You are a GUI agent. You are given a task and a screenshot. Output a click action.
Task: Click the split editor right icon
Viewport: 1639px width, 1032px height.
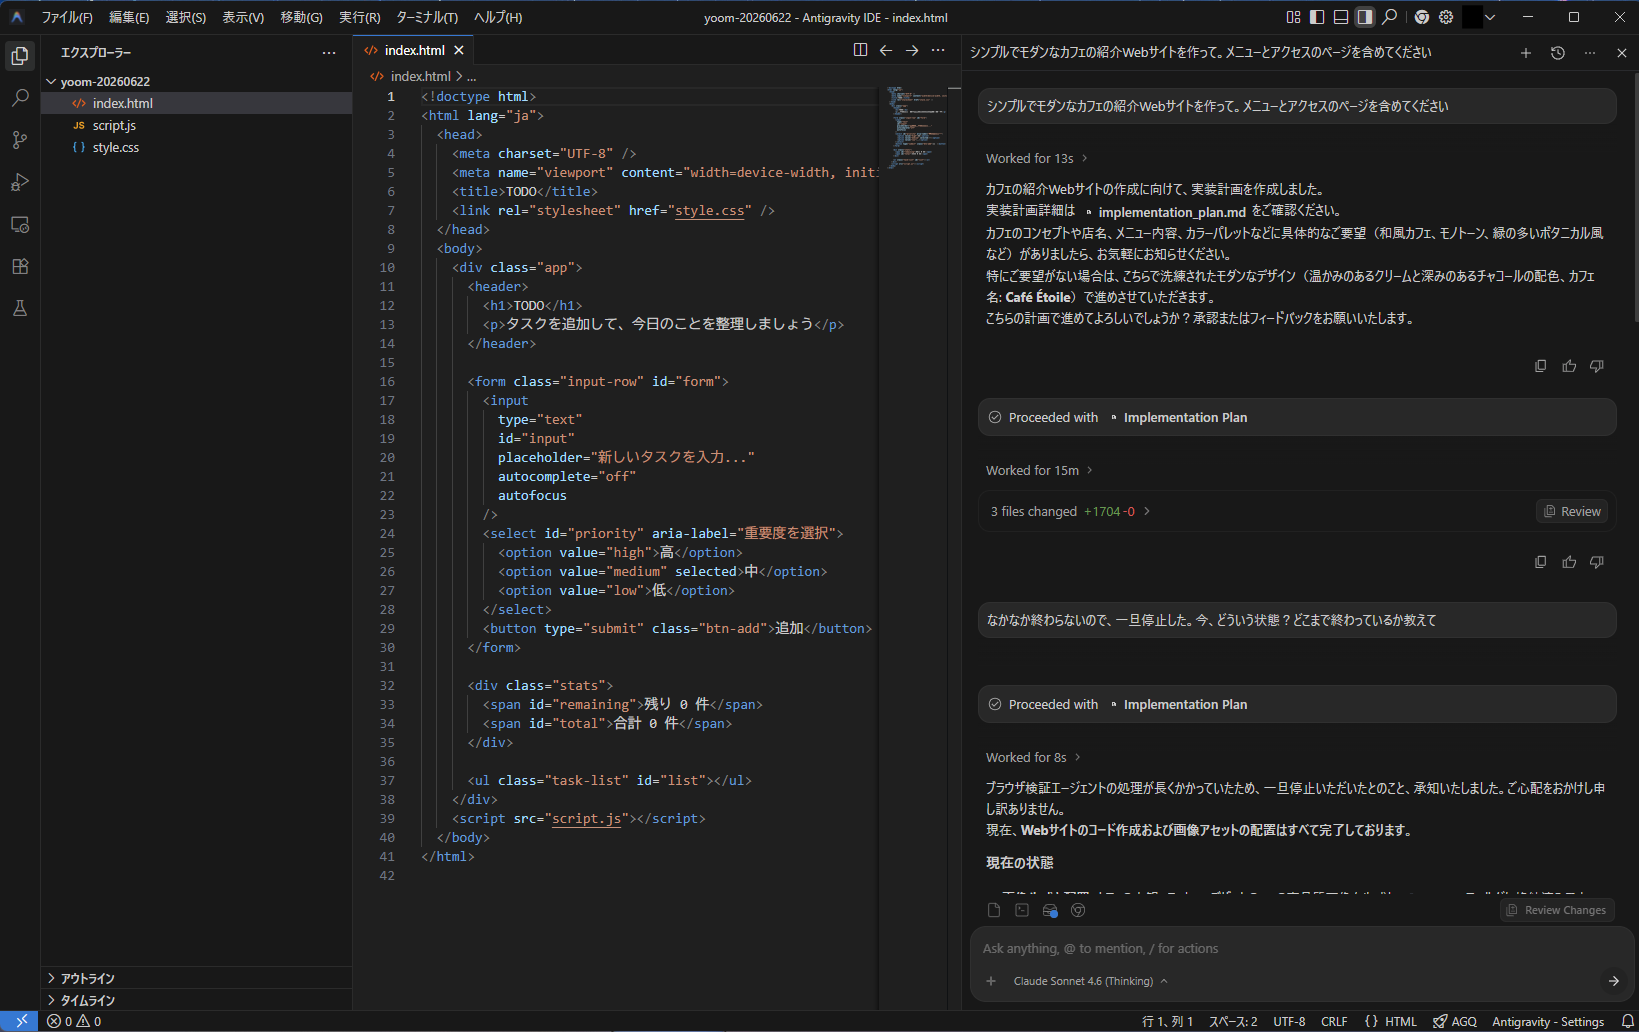[860, 50]
